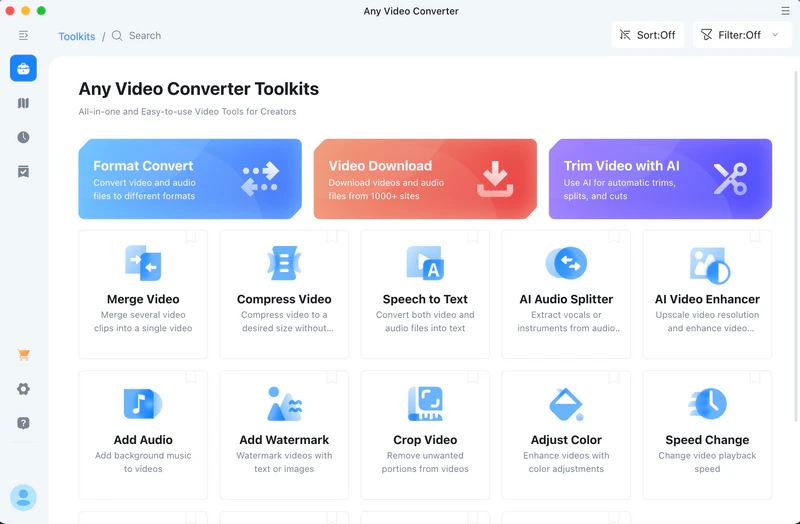Expand the Filter:Off dropdown
Screen dimensions: 800x524
point(742,35)
